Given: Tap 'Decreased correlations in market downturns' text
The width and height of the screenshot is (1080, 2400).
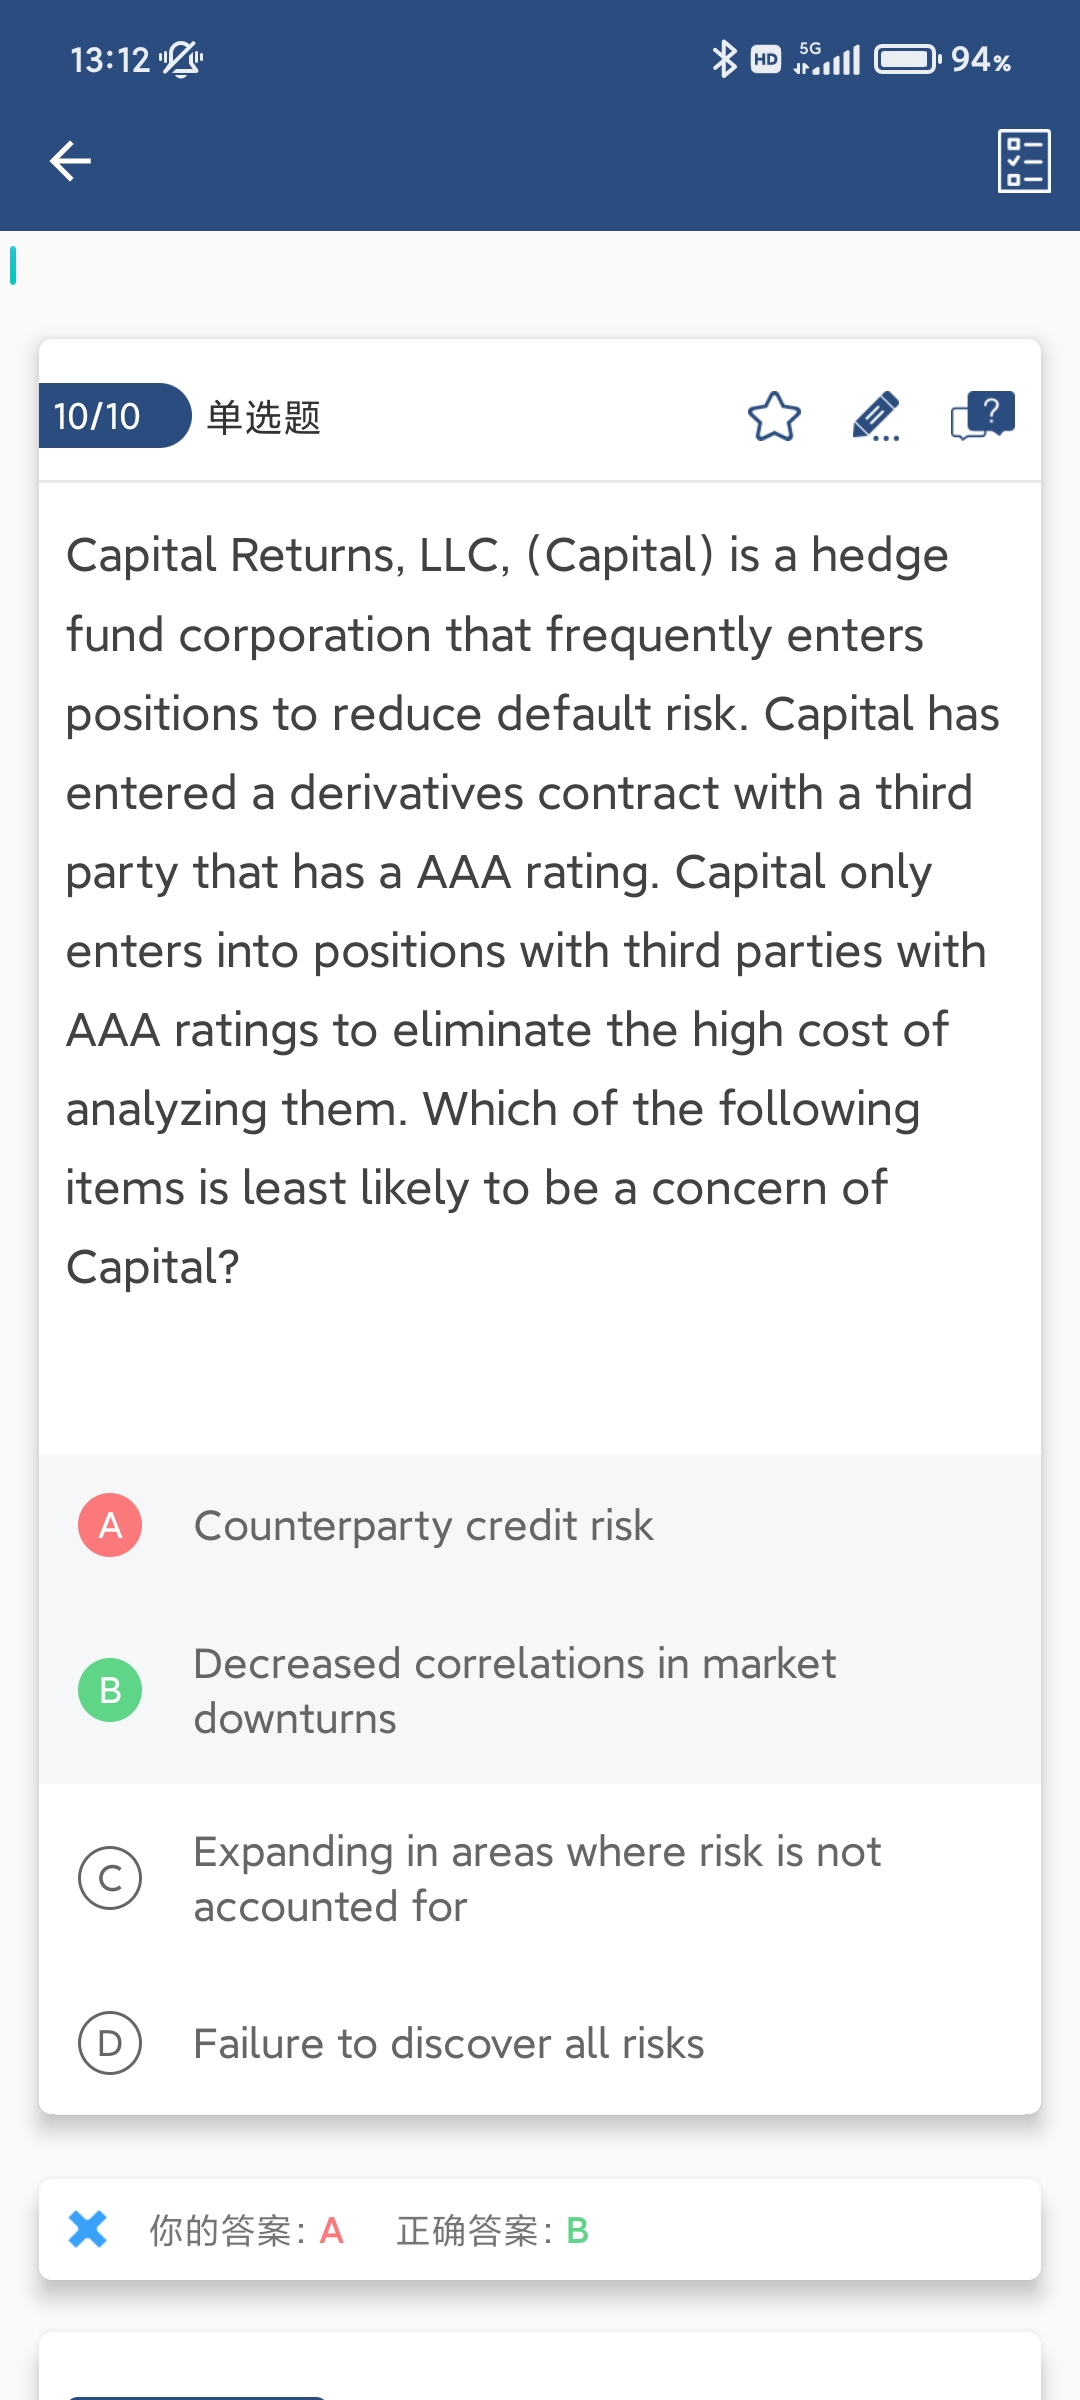Looking at the screenshot, I should pos(514,1691).
